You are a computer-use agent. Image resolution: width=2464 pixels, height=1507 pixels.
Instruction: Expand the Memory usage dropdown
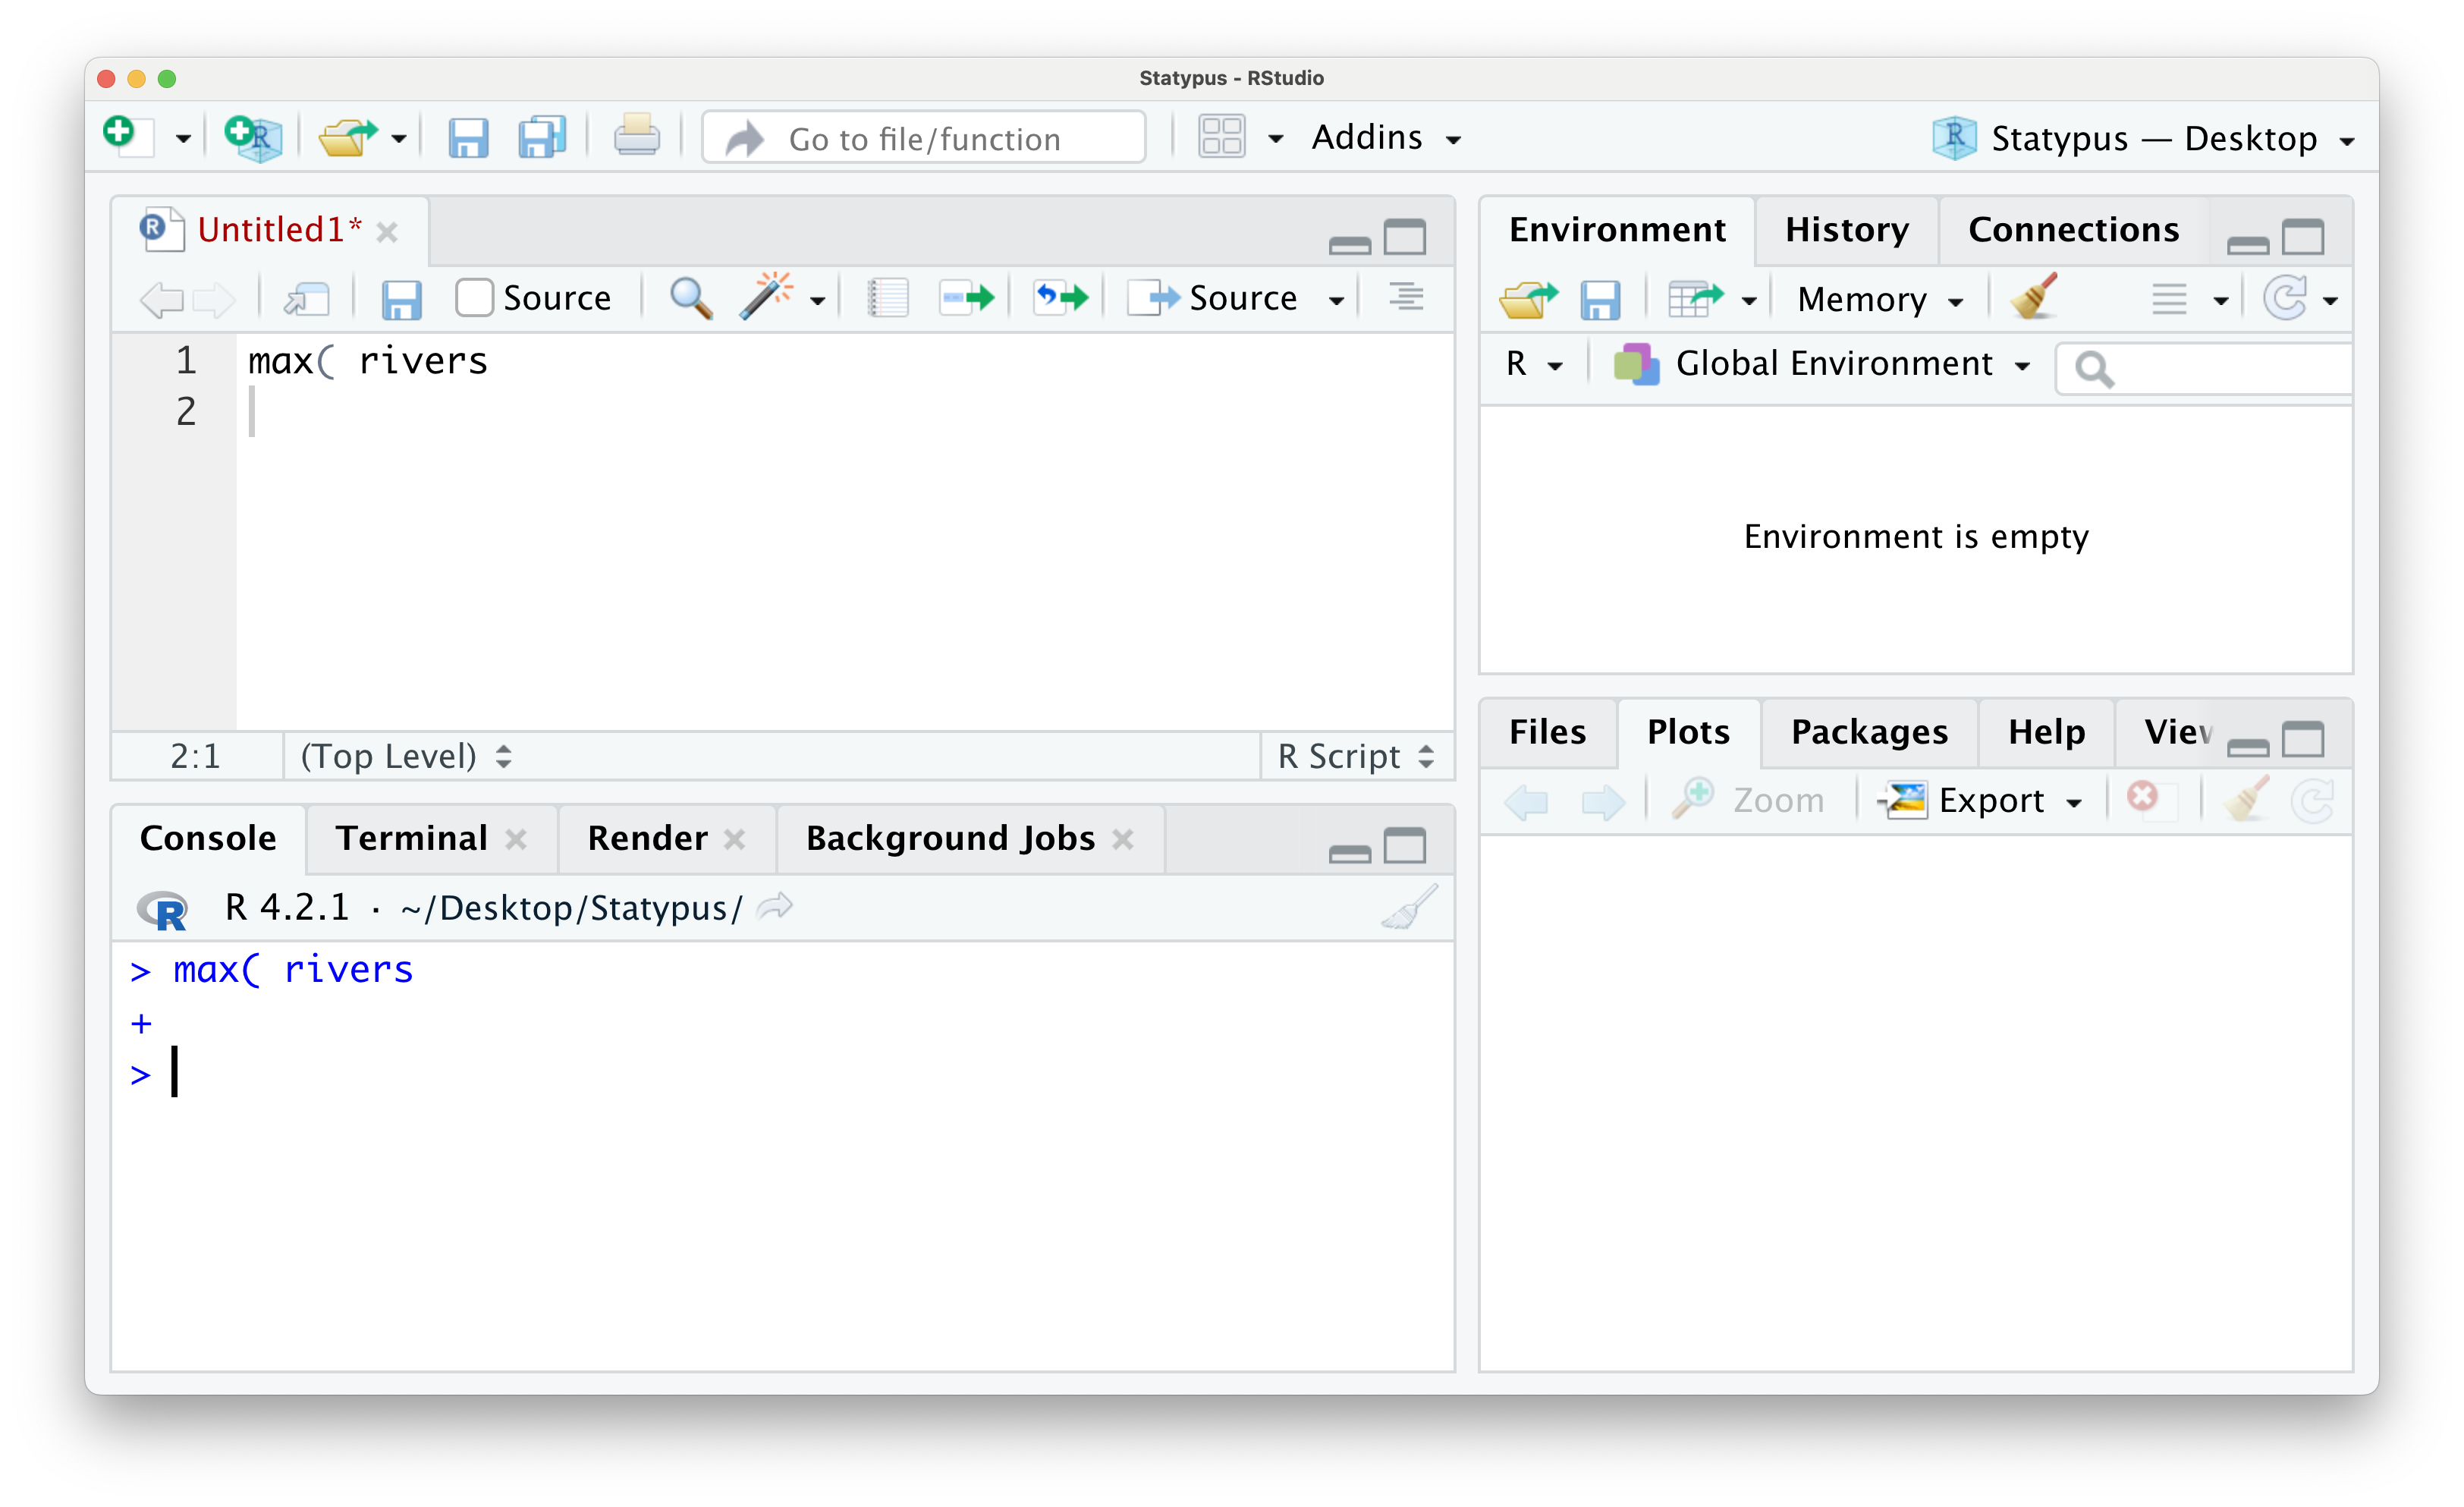pyautogui.click(x=1878, y=299)
